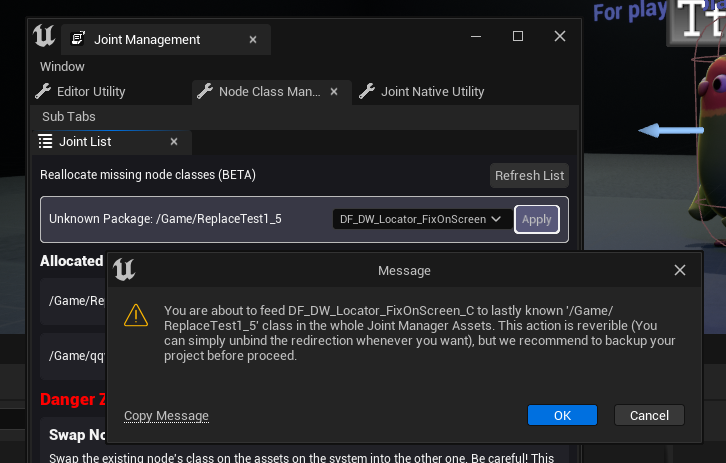Close the Joint List sub tab
The height and width of the screenshot is (463, 726).
pos(174,142)
